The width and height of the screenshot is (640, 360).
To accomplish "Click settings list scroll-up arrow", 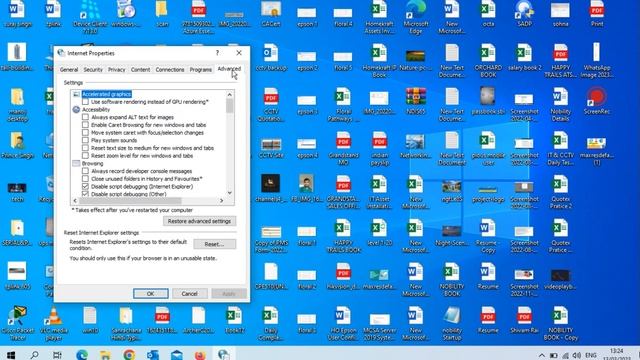I will [x=229, y=94].
